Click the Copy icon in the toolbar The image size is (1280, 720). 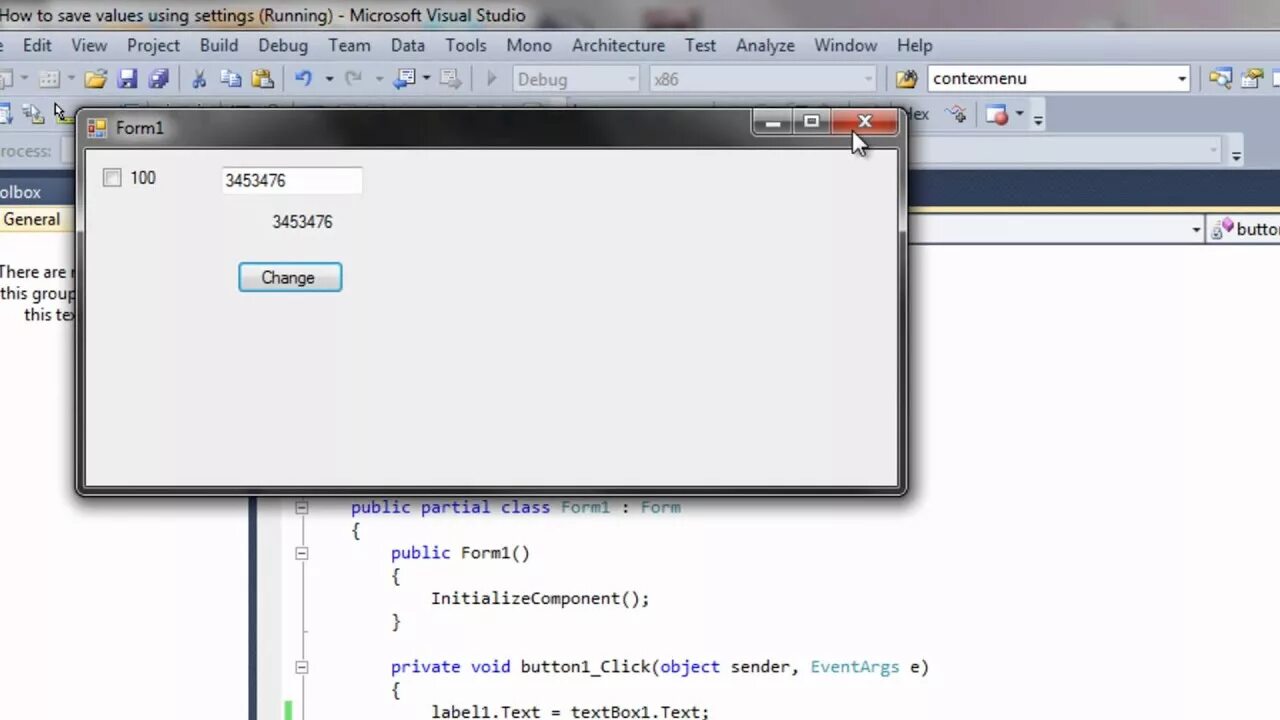click(231, 79)
